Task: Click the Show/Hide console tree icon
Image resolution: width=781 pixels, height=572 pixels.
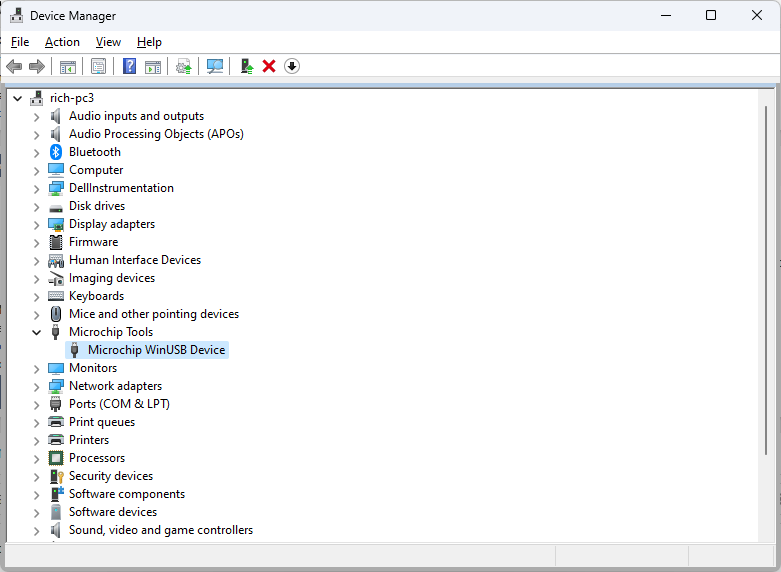Action: tap(68, 66)
